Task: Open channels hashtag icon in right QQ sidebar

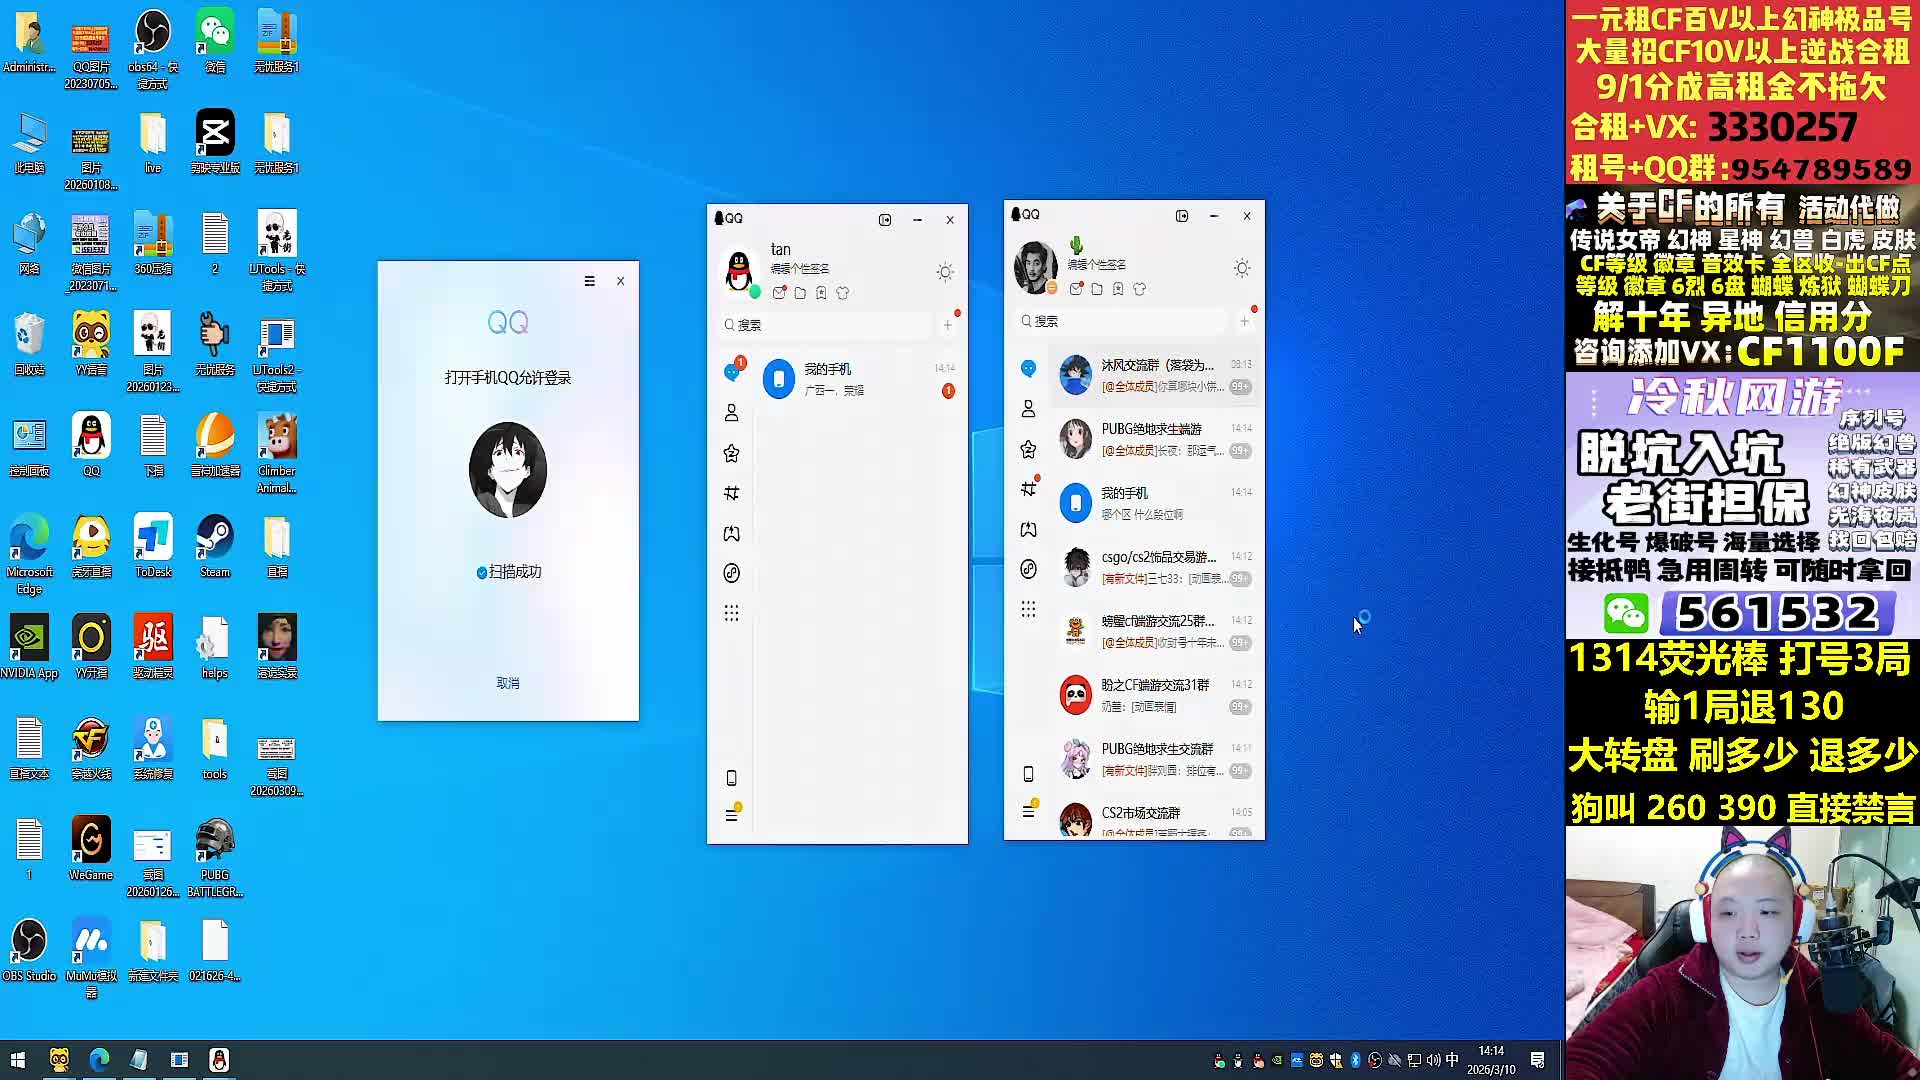Action: tap(1028, 489)
